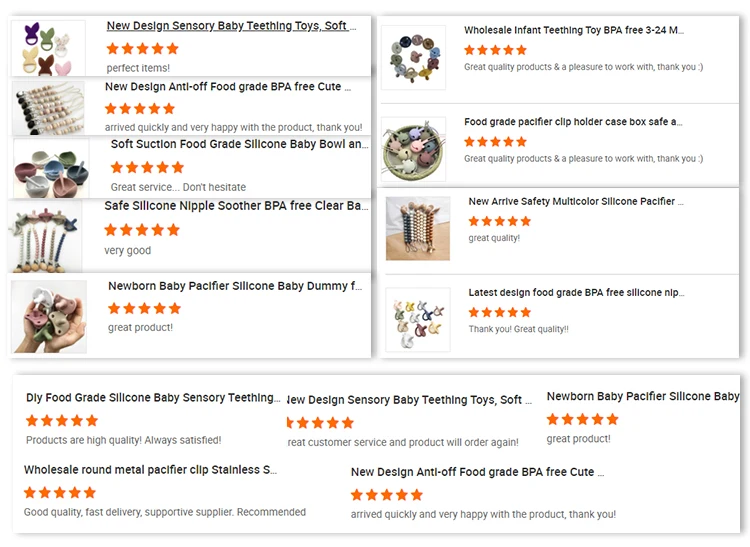Open Latest design food grade silicone nipple link
This screenshot has height=547, width=750.
[576, 293]
